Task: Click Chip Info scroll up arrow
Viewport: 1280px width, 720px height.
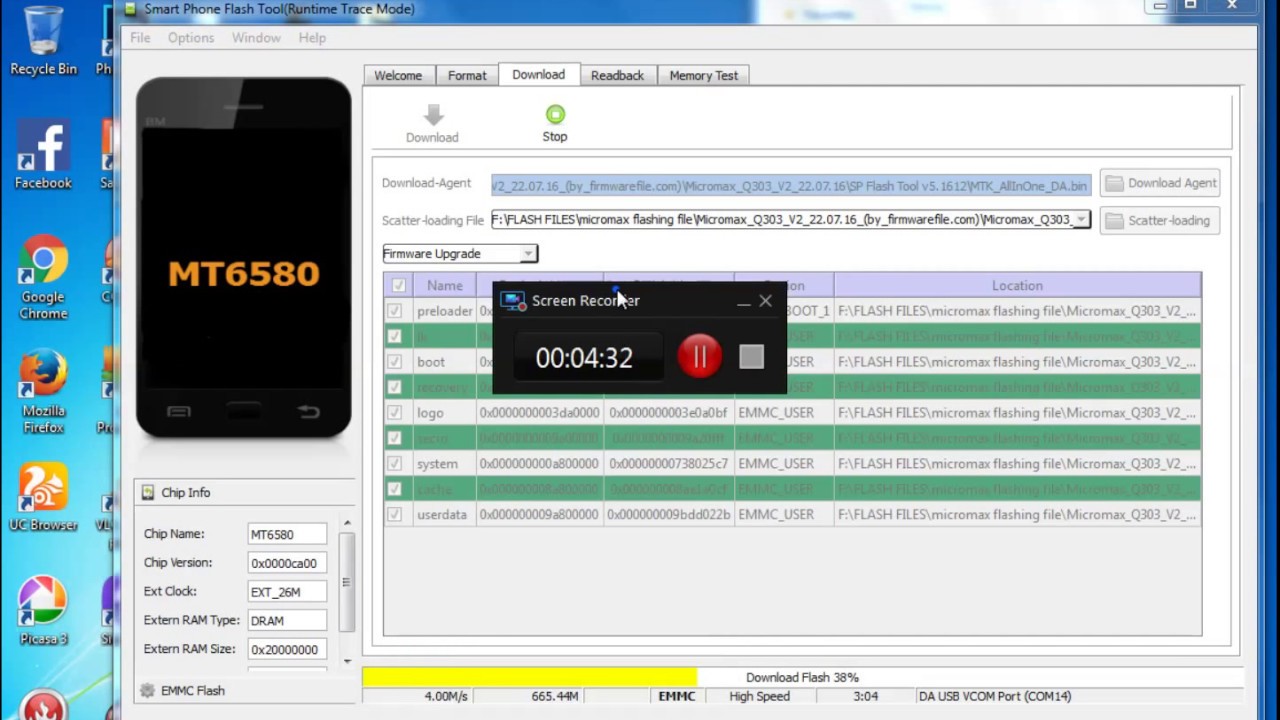Action: [x=347, y=523]
